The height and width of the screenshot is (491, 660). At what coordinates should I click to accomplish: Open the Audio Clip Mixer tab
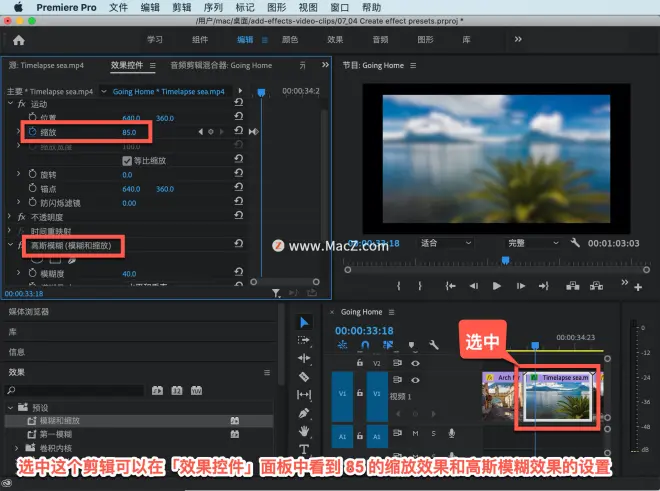click(221, 65)
